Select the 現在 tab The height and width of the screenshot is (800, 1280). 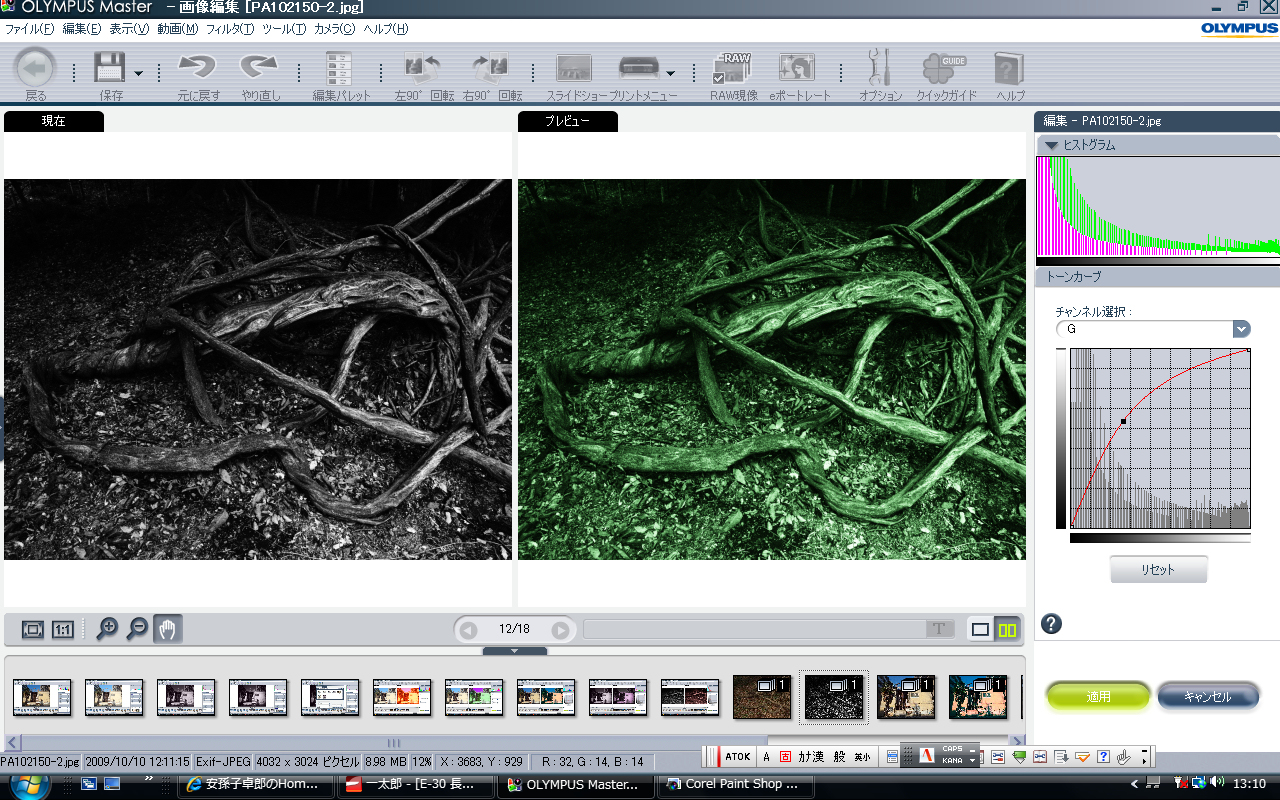click(x=53, y=121)
